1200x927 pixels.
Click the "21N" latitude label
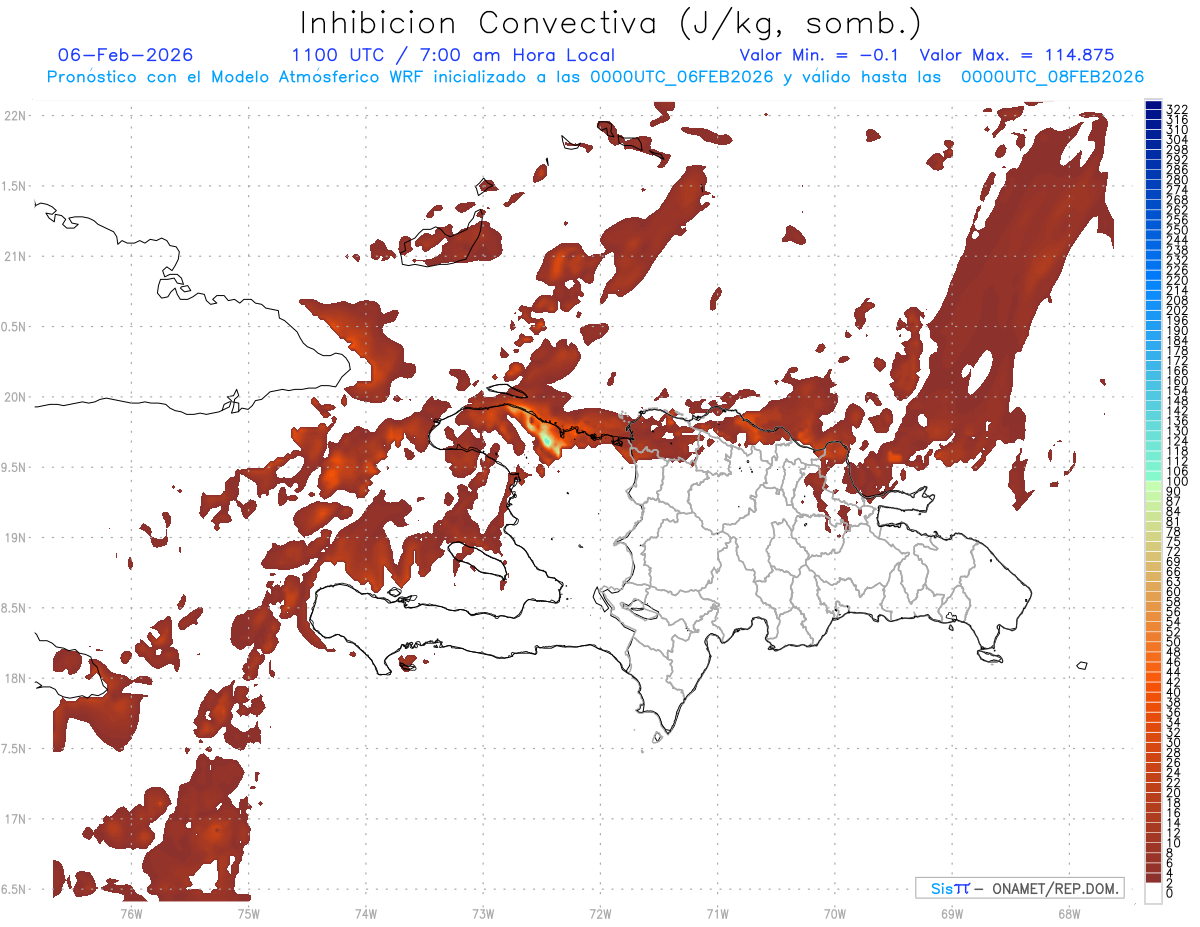[16, 256]
